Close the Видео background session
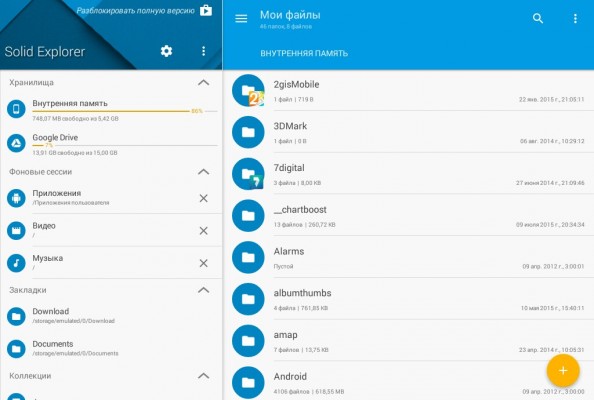594x400 pixels. pos(203,231)
